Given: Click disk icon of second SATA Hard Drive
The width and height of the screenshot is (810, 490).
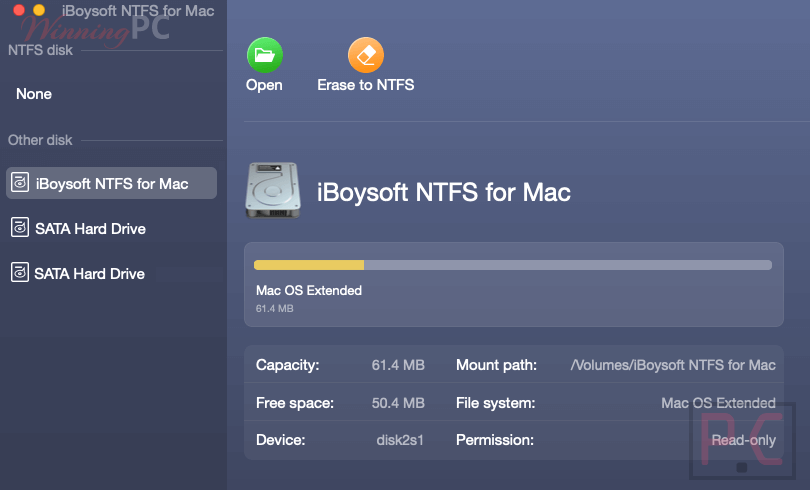Looking at the screenshot, I should coord(20,272).
